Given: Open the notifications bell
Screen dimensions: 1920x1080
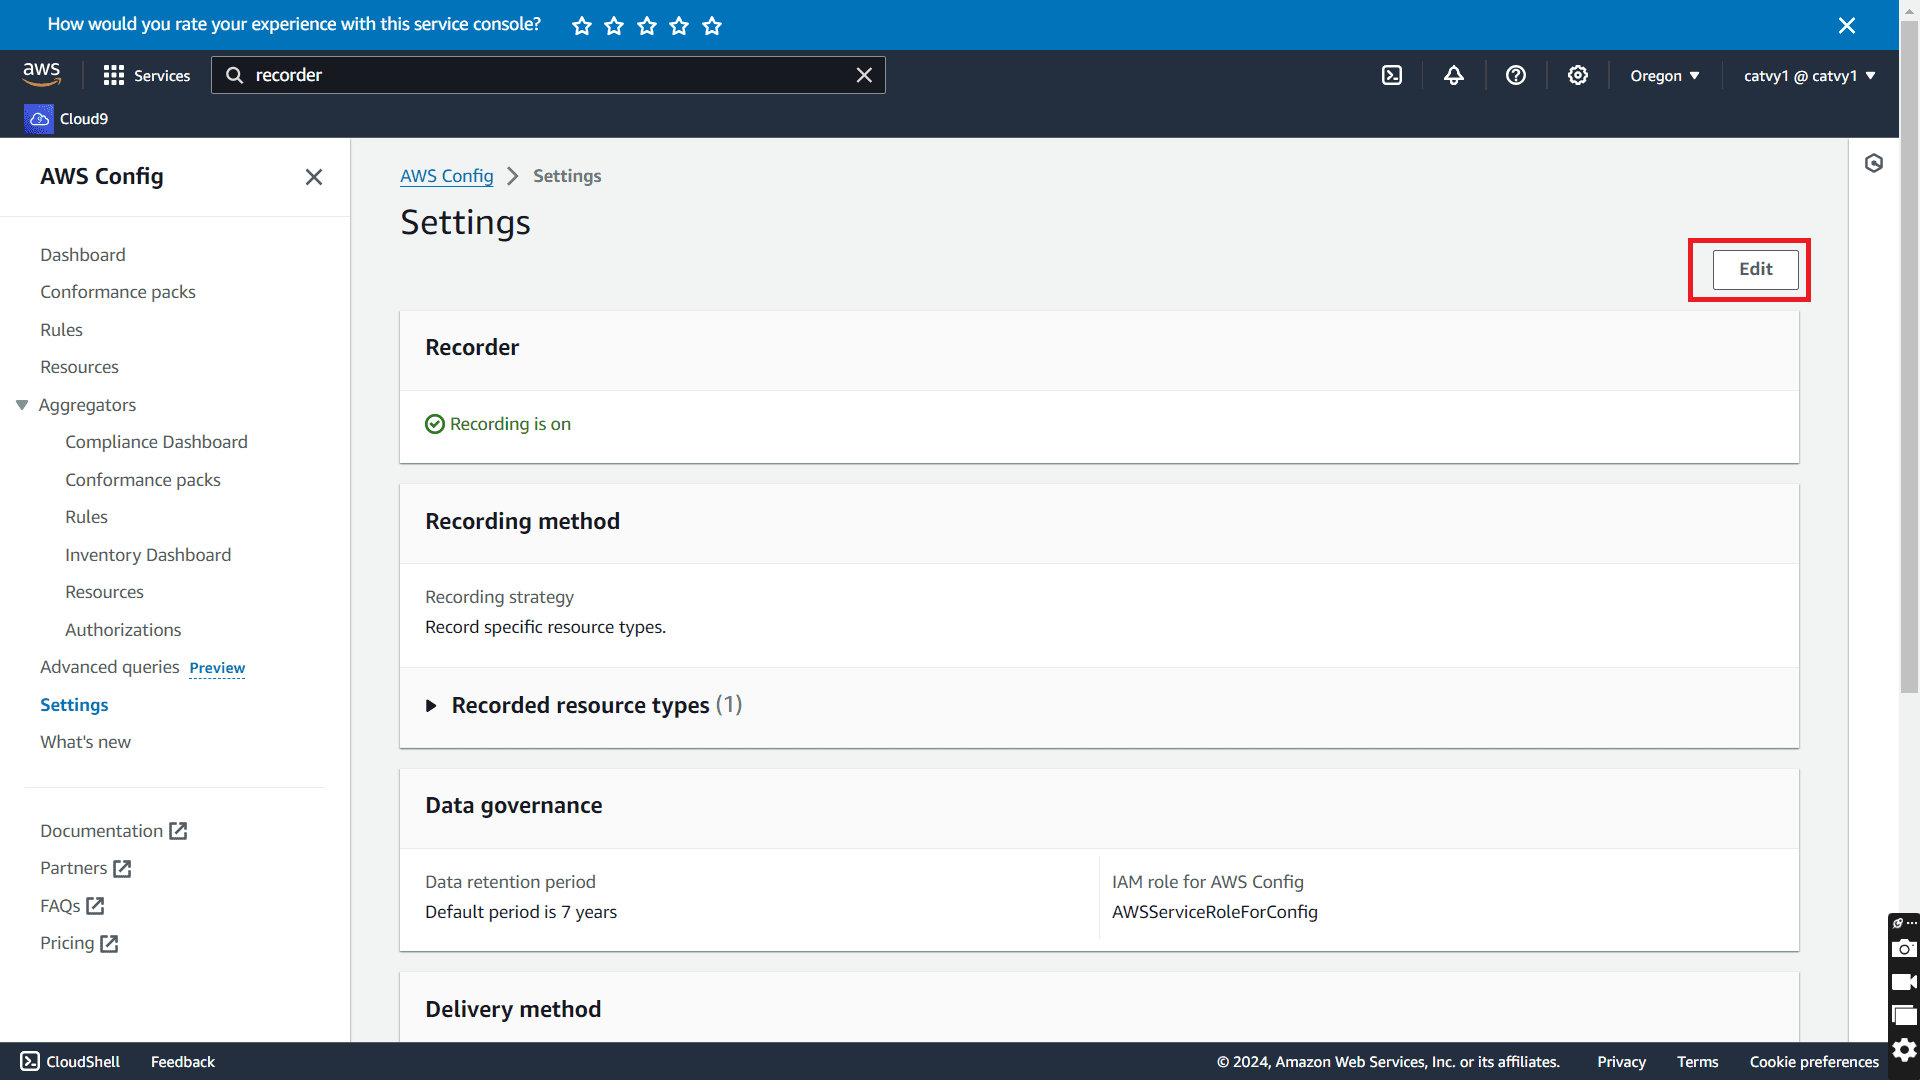Looking at the screenshot, I should coord(1454,75).
